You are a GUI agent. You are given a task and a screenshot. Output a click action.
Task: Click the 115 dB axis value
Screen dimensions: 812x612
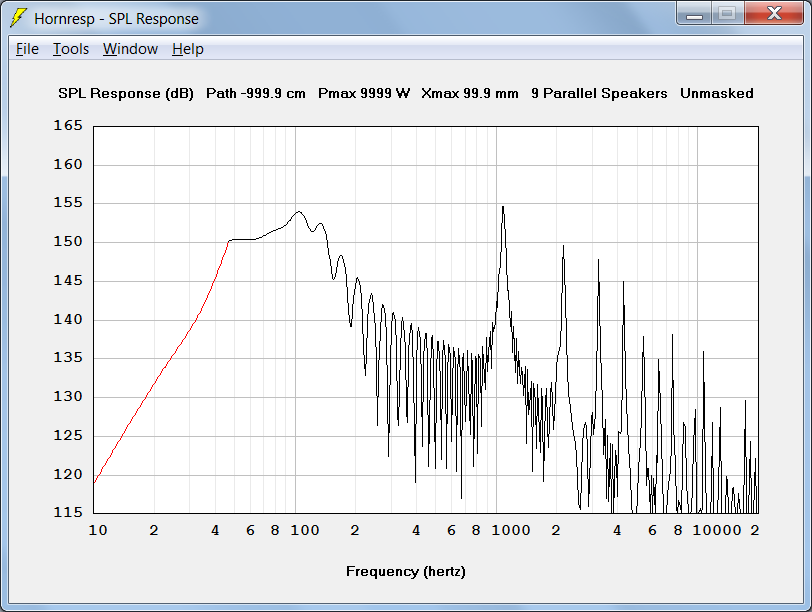68,512
